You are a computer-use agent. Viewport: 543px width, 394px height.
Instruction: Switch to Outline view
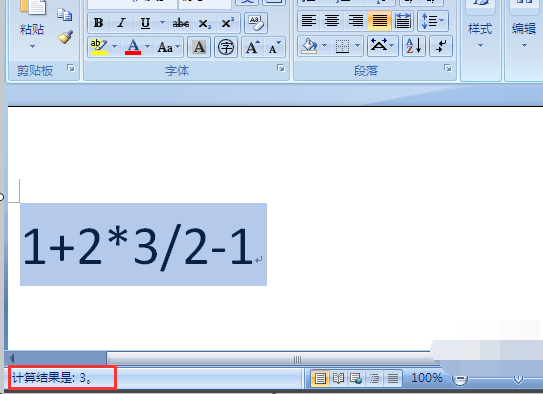(374, 378)
